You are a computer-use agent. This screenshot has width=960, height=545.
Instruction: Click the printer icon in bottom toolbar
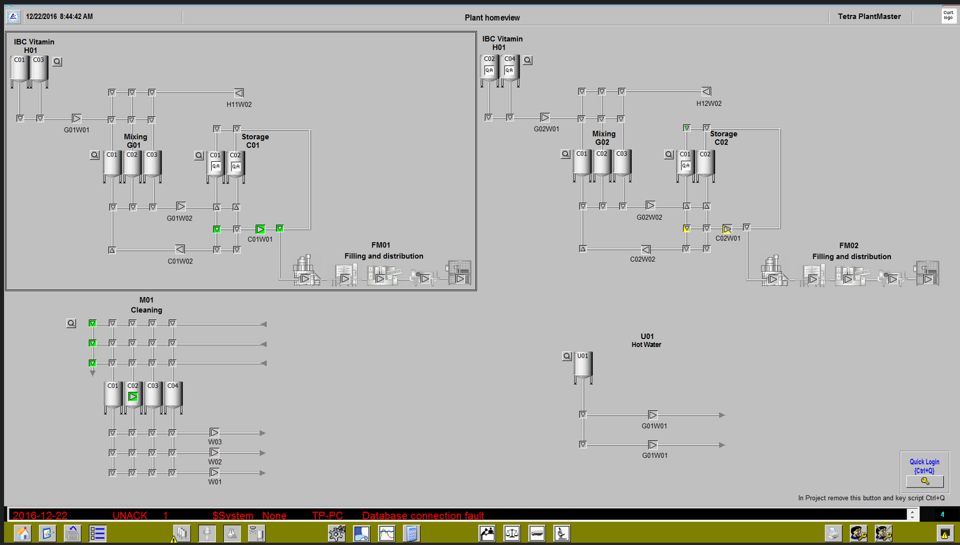coord(833,534)
